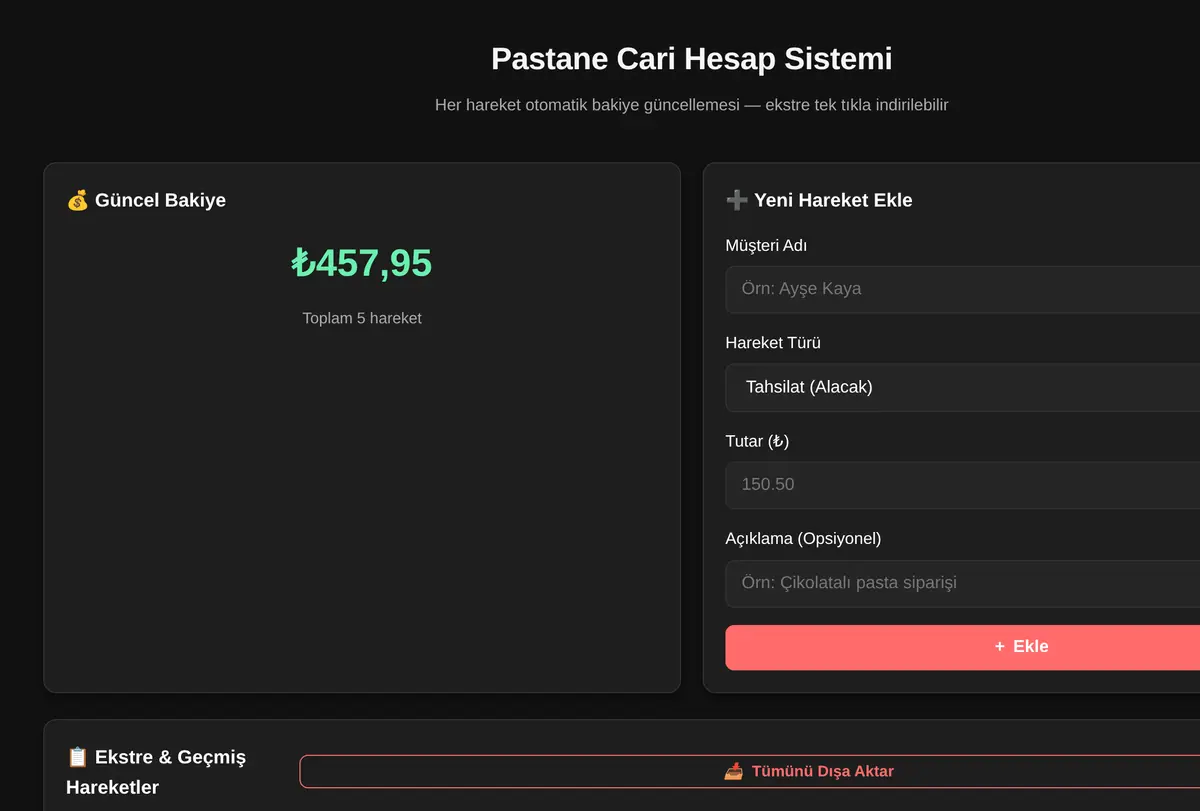The width and height of the screenshot is (1200, 811).
Task: Click the plus icon beside Yeni Hareket Ekle
Action: (737, 200)
